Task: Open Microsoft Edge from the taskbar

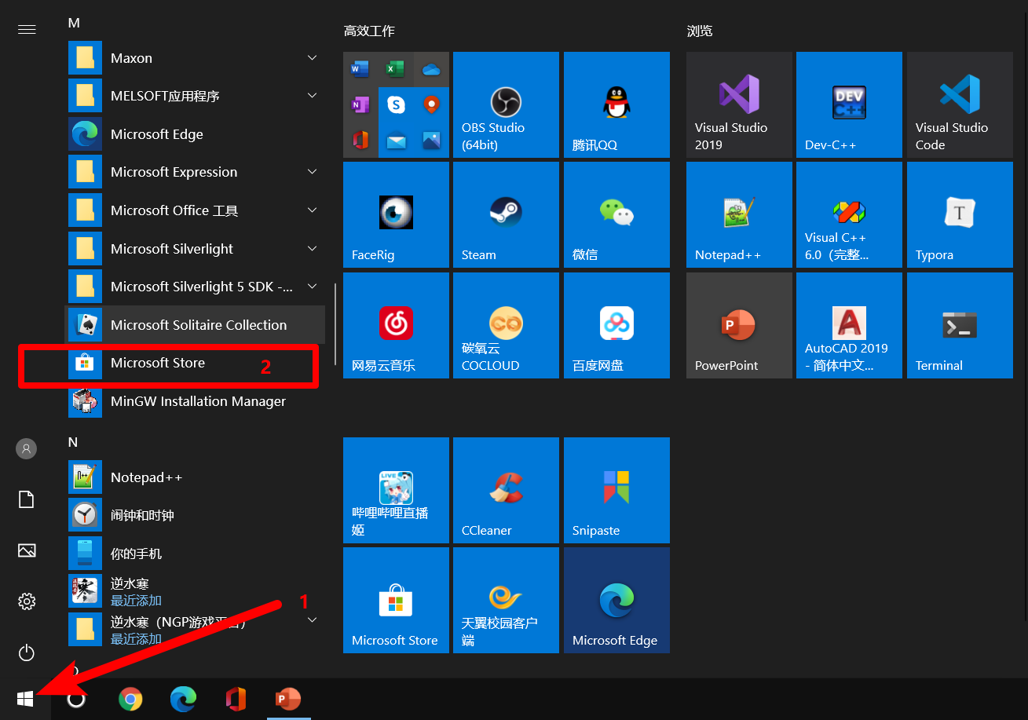Action: (183, 699)
